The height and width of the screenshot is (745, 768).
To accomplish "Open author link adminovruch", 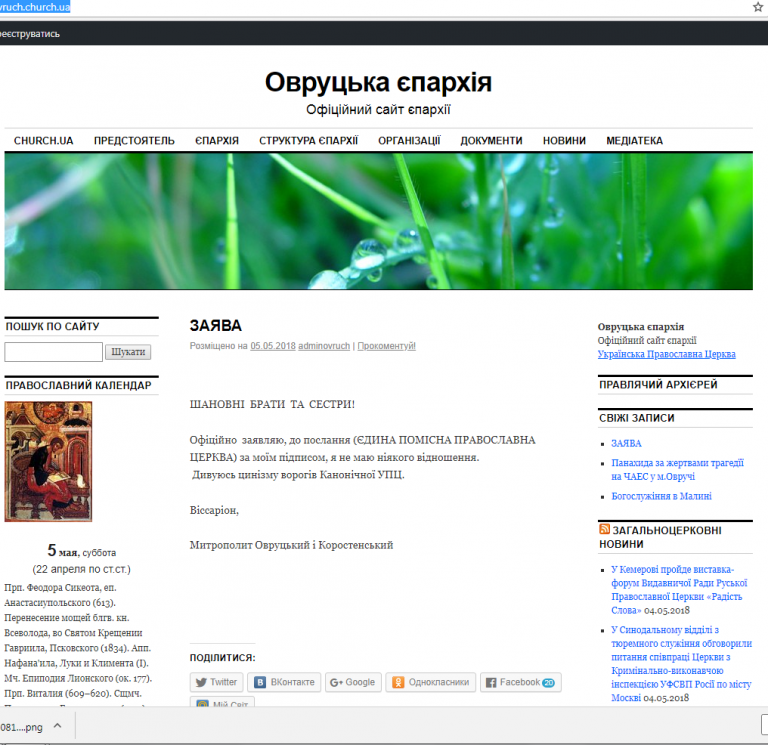I will [x=324, y=346].
